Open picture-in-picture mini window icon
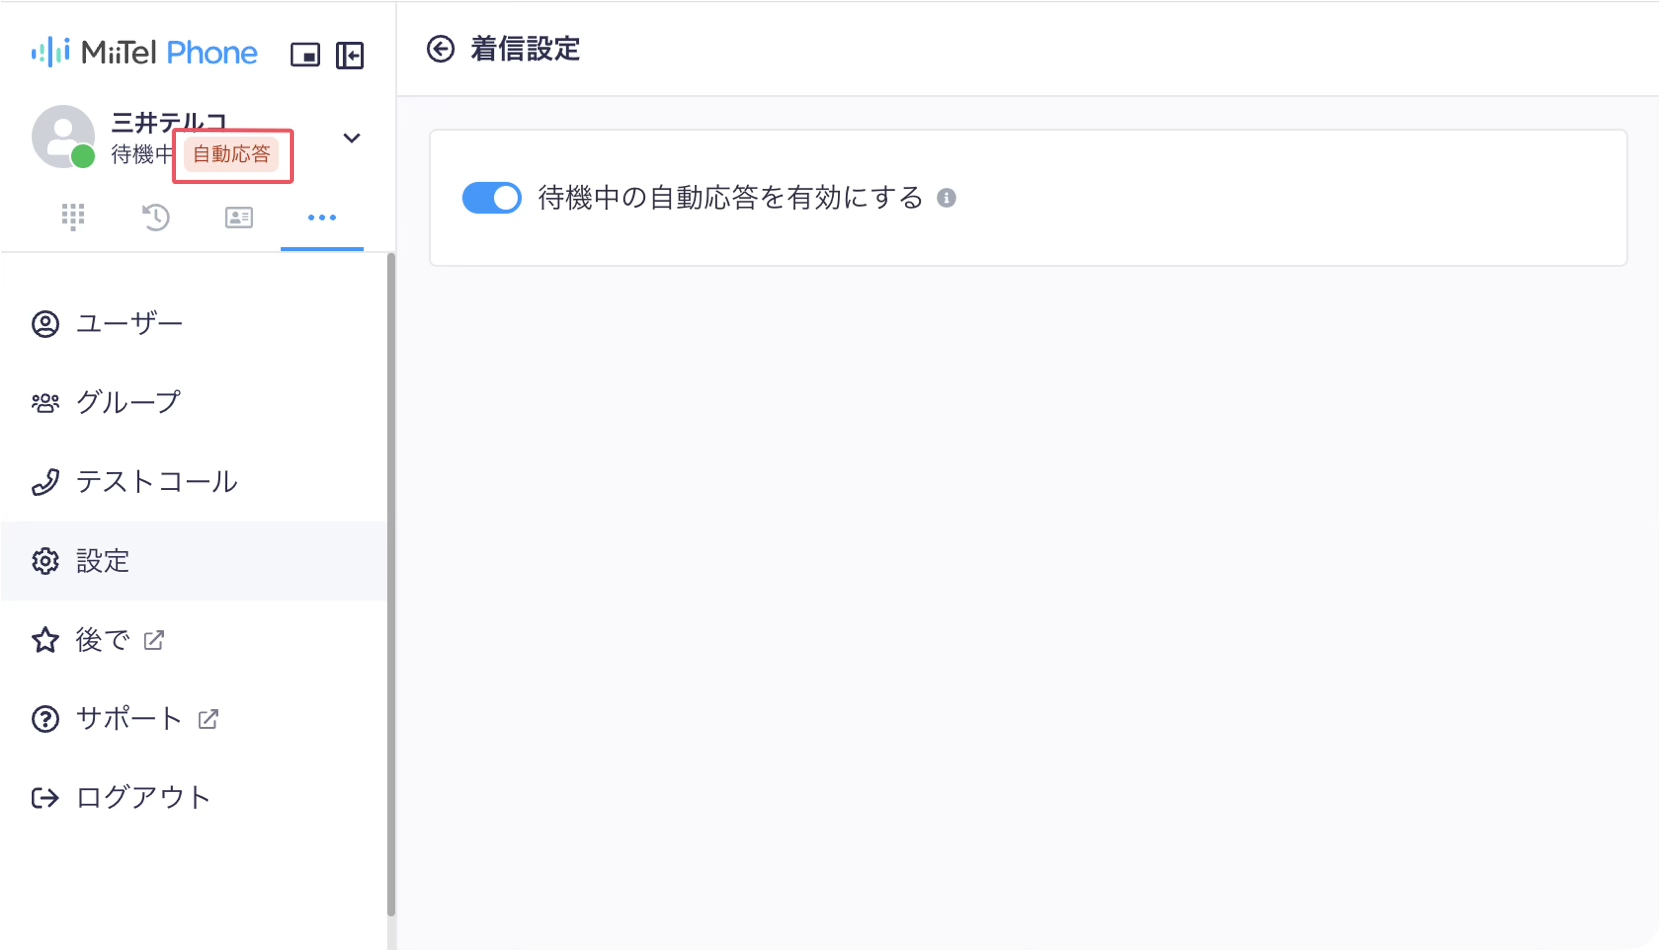 click(305, 55)
